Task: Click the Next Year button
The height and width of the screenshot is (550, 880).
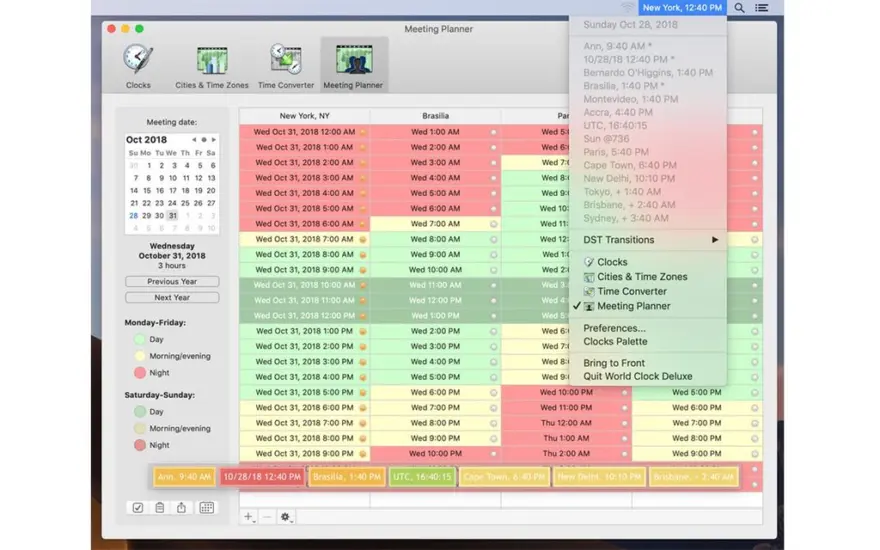Action: [172, 297]
